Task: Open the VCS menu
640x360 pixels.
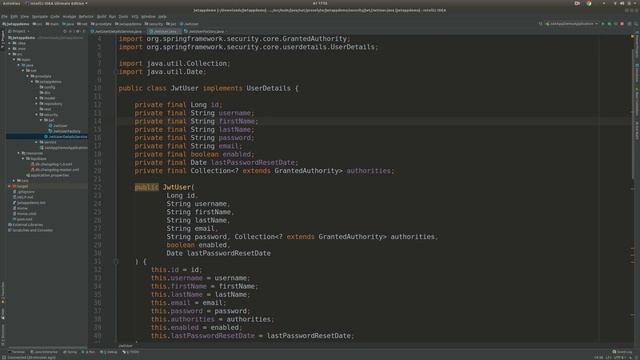Action: (135, 17)
